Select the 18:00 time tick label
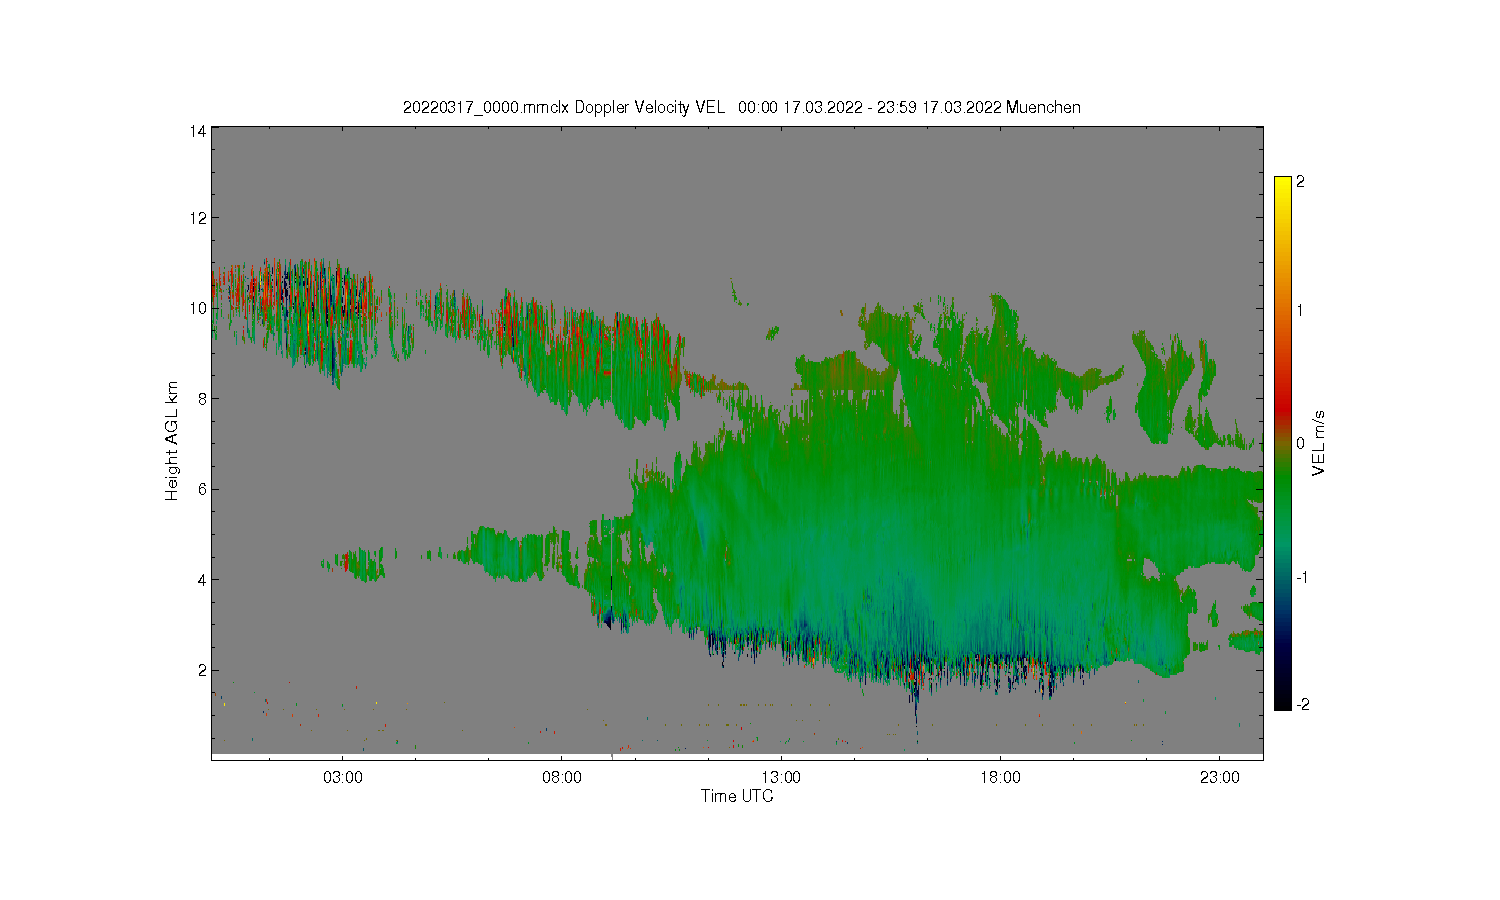1500x900 pixels. point(1000,777)
